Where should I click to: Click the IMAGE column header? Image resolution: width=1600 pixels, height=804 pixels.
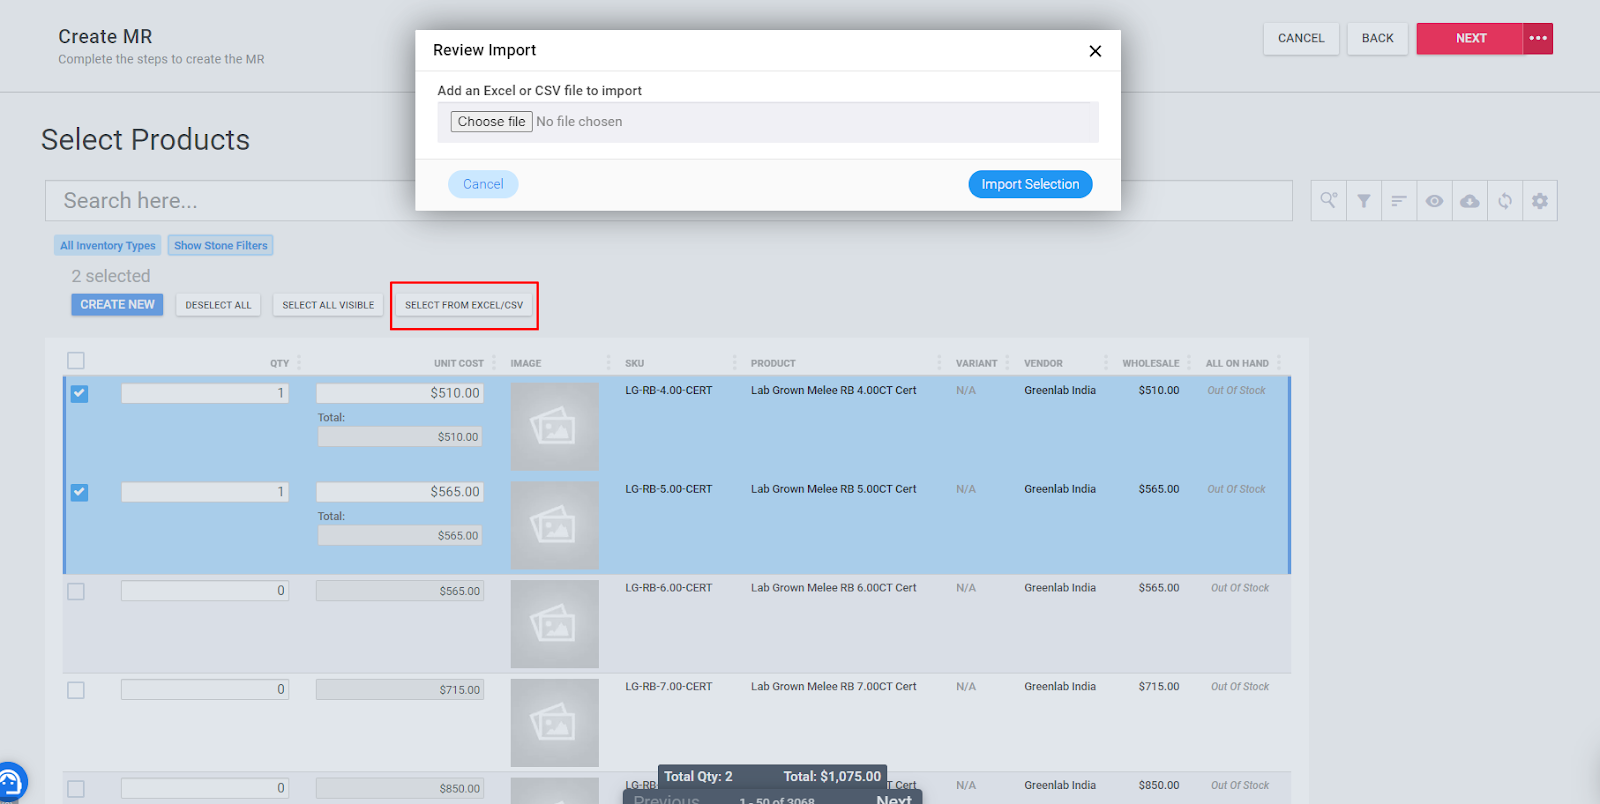pyautogui.click(x=526, y=364)
